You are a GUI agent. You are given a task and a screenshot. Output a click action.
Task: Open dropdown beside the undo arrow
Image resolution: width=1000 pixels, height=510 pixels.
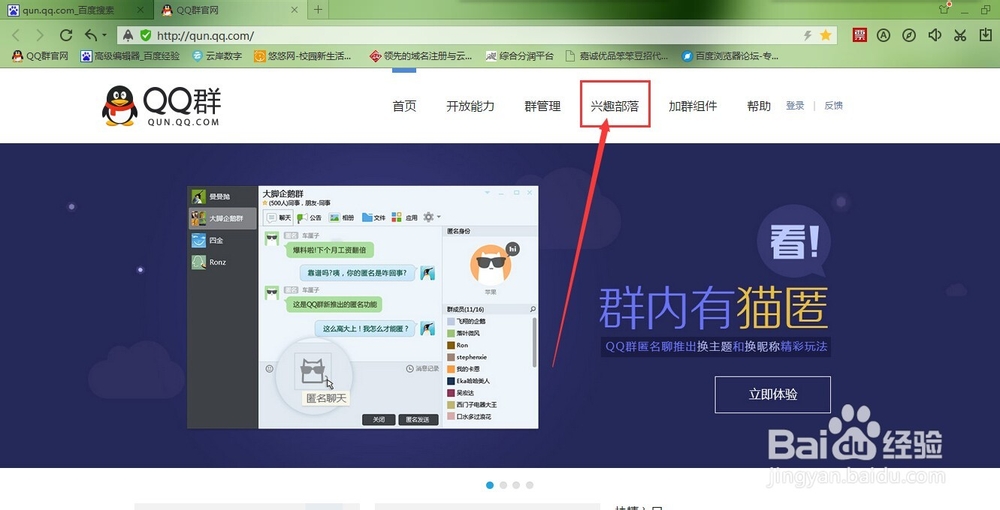[x=105, y=36]
